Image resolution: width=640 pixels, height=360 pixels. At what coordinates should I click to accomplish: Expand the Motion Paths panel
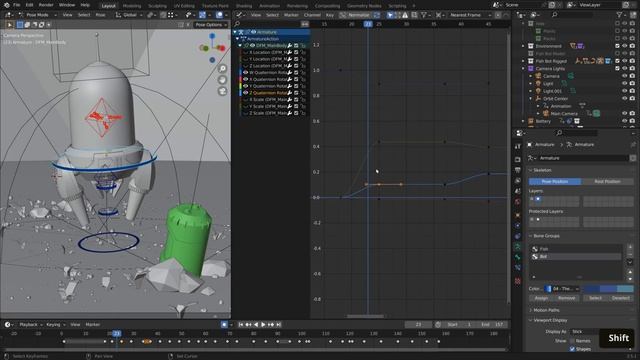pos(547,310)
